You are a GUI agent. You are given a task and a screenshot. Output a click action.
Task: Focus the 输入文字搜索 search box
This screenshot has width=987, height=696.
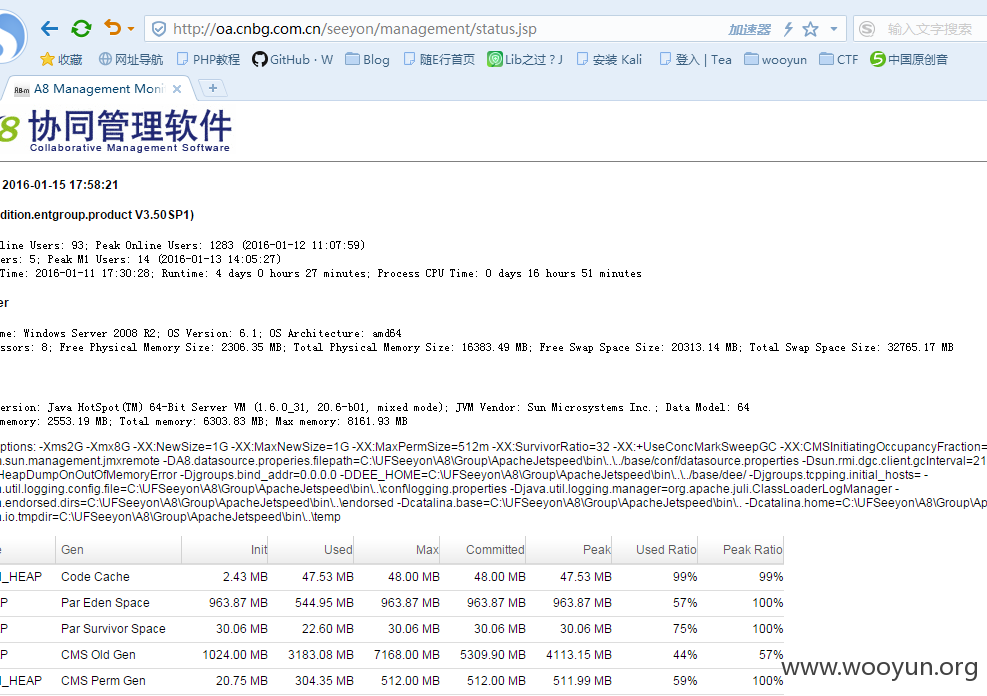[930, 29]
